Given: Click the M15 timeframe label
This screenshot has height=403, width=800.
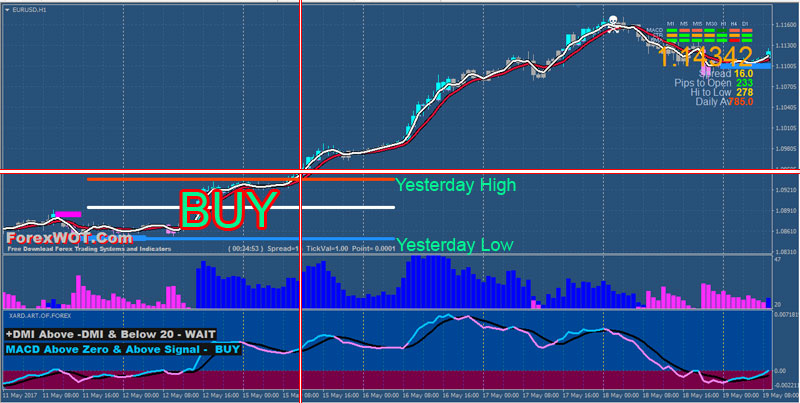Looking at the screenshot, I should click(x=697, y=24).
